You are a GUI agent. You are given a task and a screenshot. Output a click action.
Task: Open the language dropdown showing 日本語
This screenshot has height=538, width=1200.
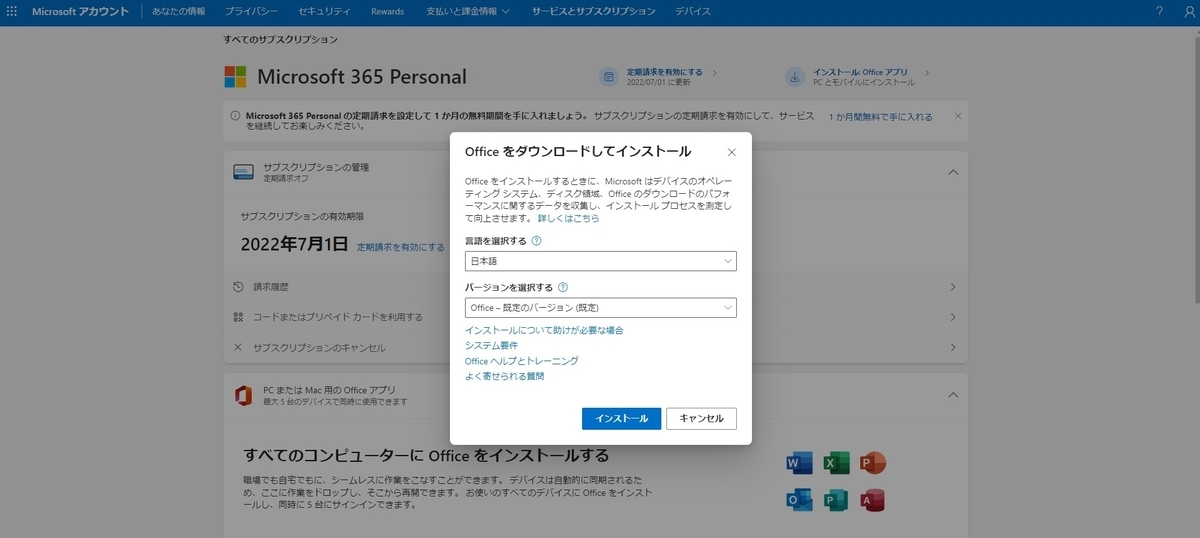pos(601,261)
